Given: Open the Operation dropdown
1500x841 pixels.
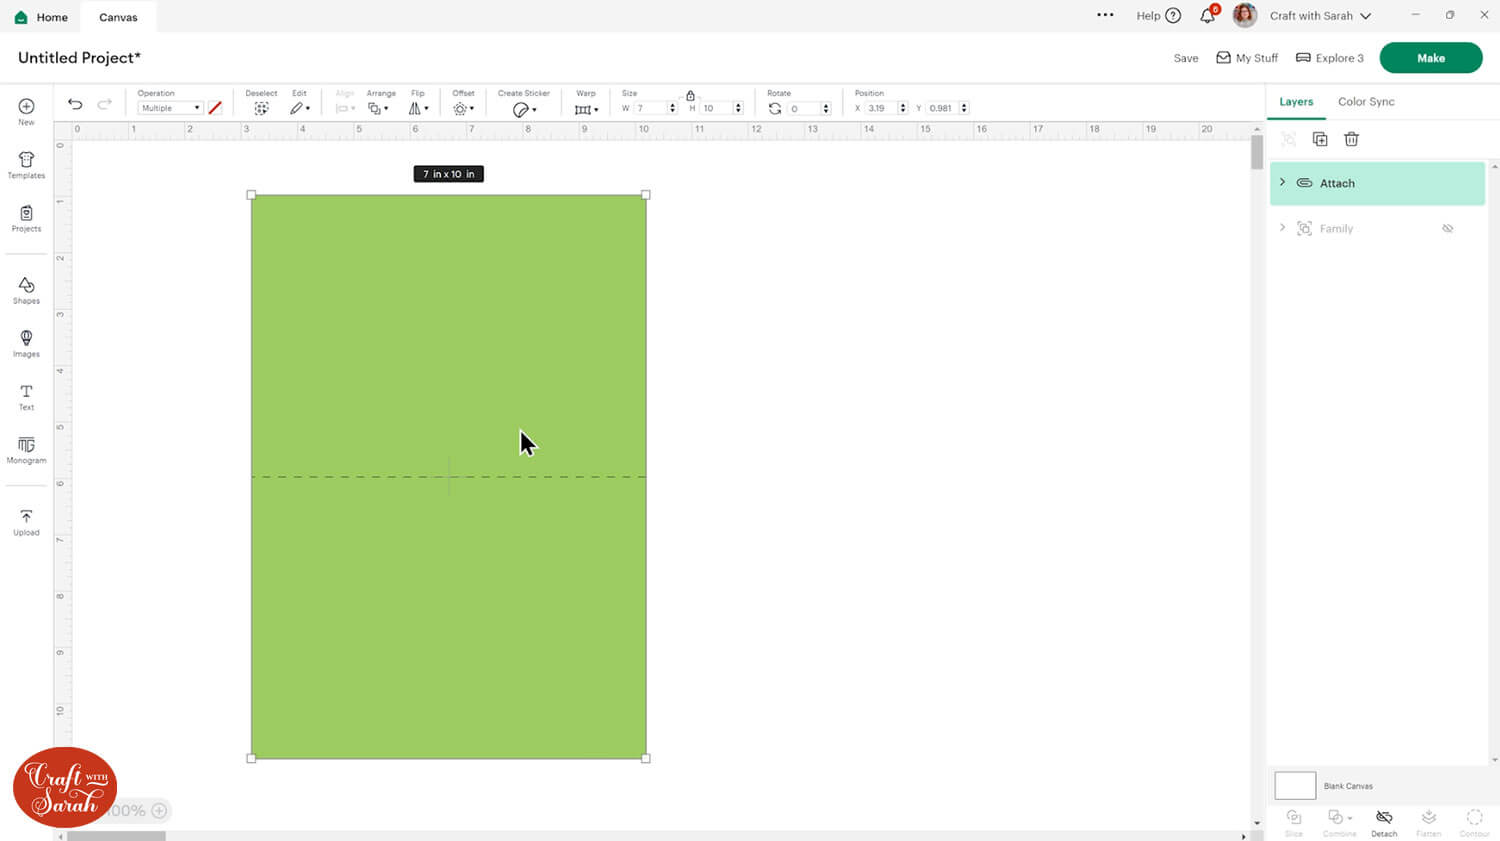Looking at the screenshot, I should coord(170,108).
